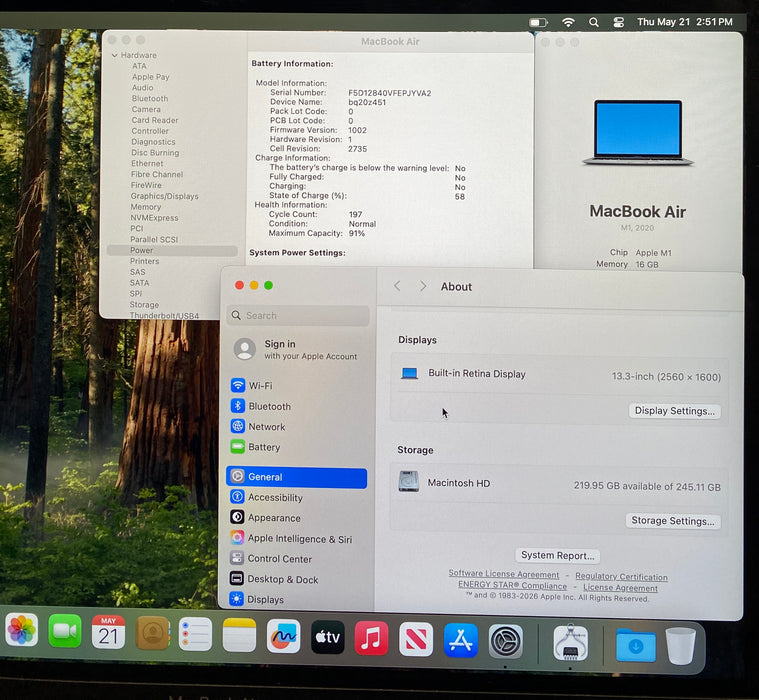Viewport: 759px width, 700px height.
Task: Select FireWire in System Information sidebar
Action: [x=146, y=185]
